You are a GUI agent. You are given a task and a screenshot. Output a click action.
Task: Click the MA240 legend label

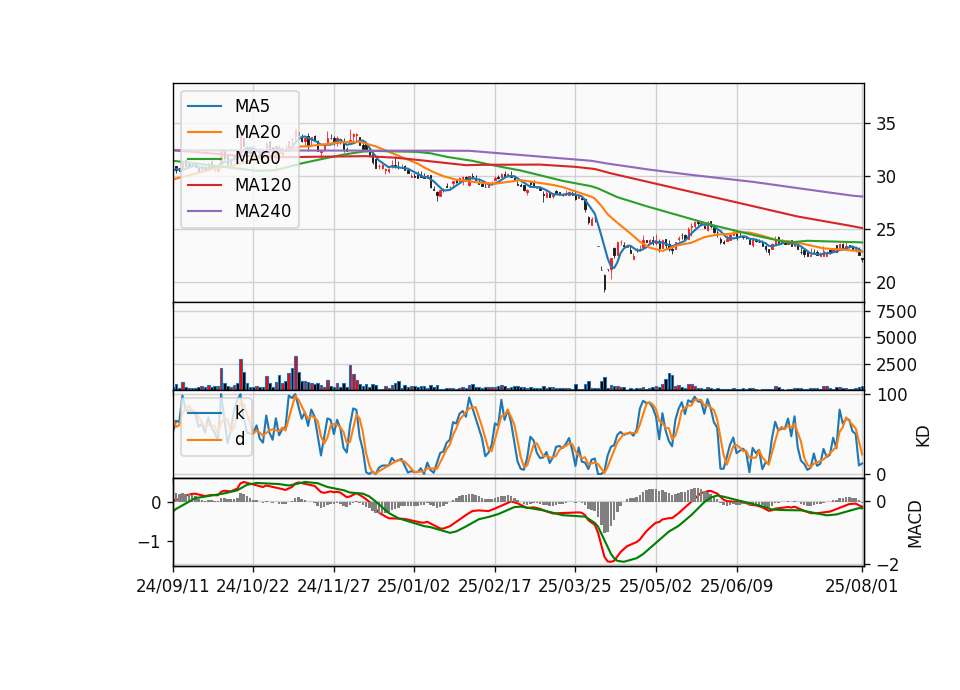[263, 211]
